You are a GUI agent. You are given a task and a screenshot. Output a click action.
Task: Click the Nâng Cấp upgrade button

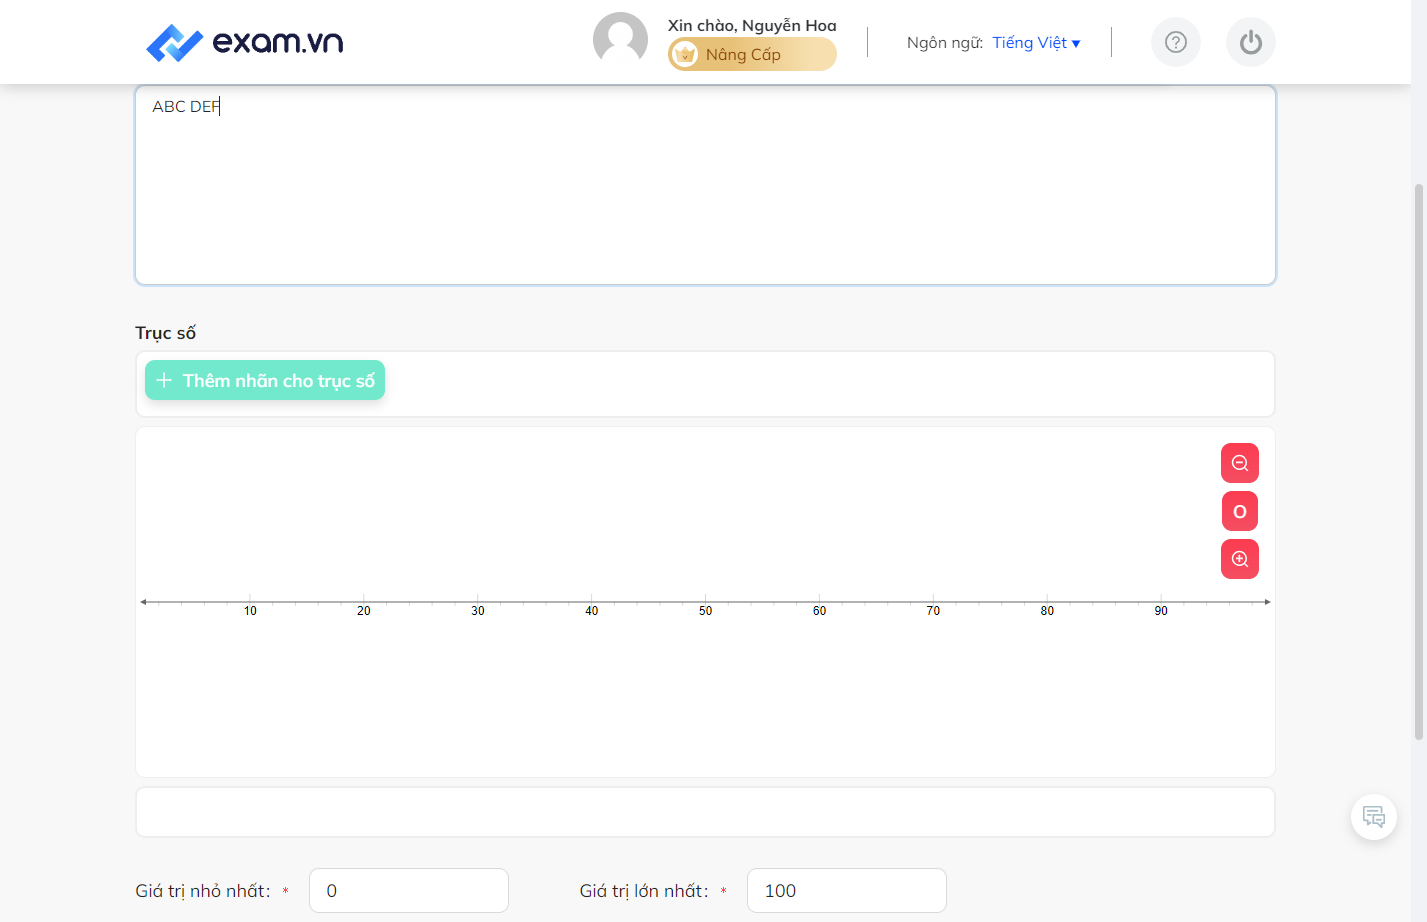click(x=752, y=54)
